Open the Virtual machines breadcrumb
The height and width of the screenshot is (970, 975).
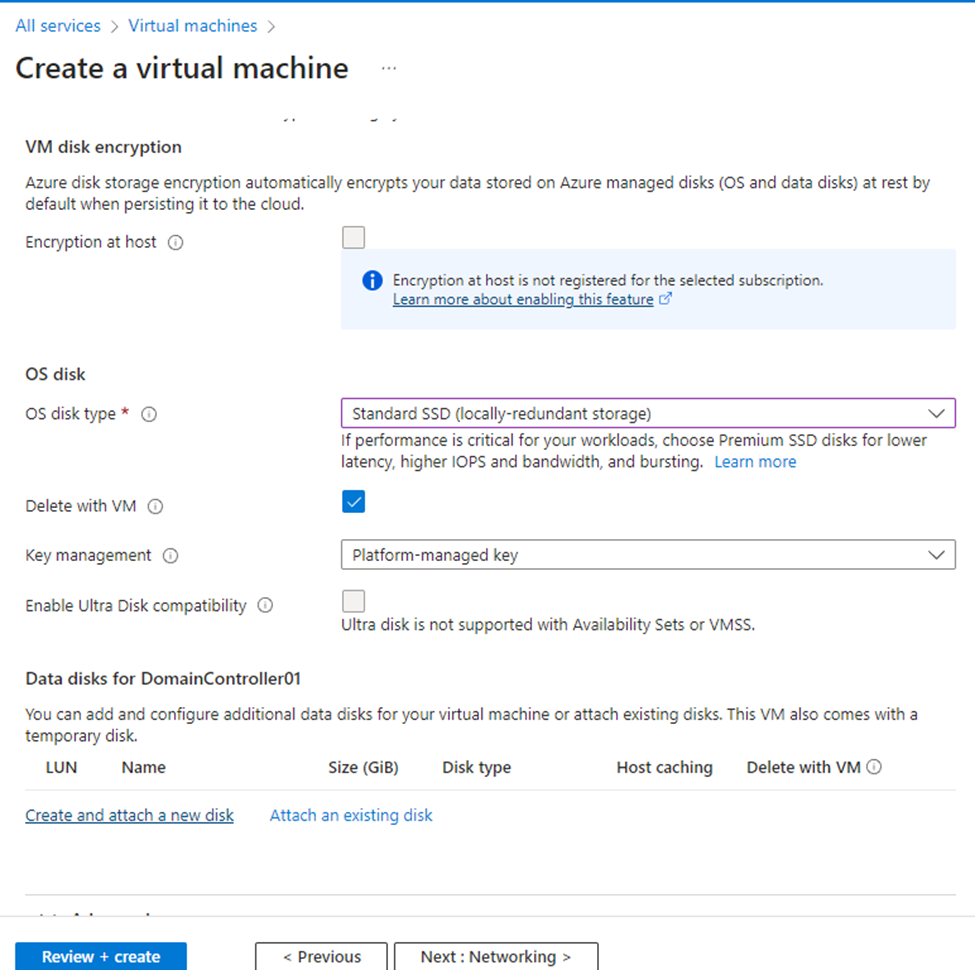click(192, 25)
